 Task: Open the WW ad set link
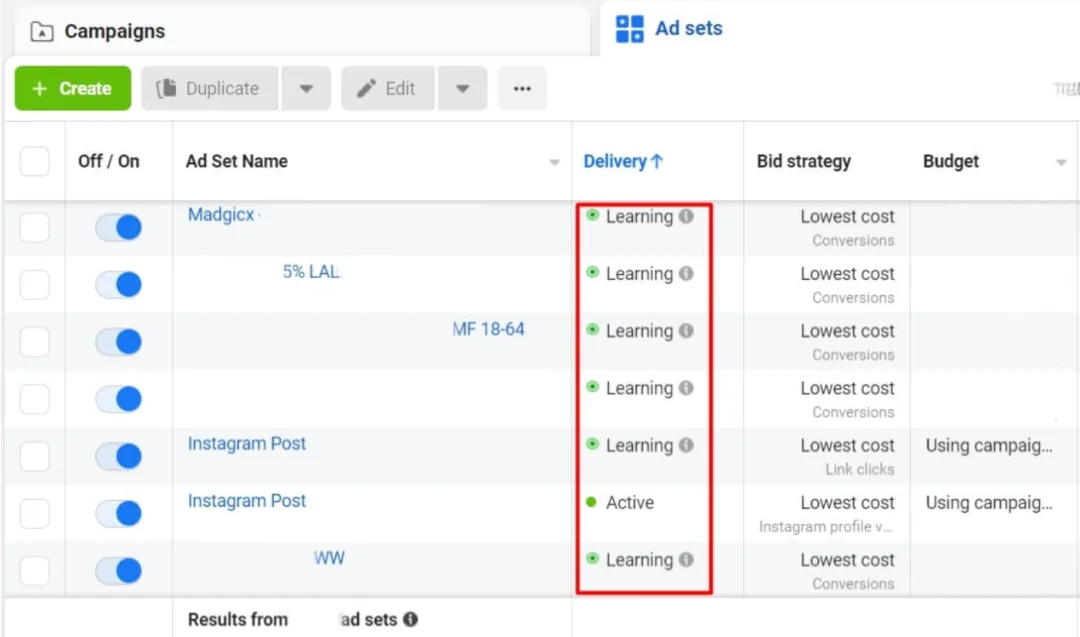click(329, 558)
